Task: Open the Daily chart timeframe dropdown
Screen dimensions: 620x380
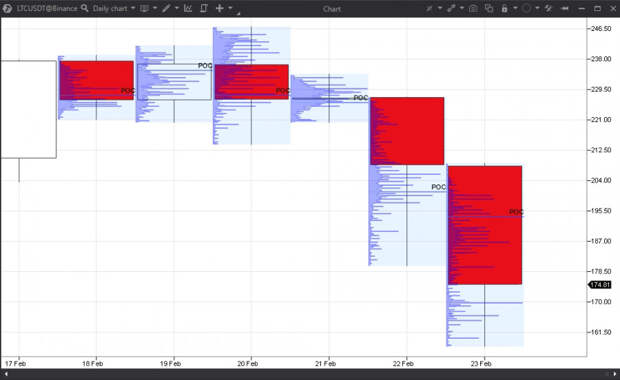Action: point(113,8)
